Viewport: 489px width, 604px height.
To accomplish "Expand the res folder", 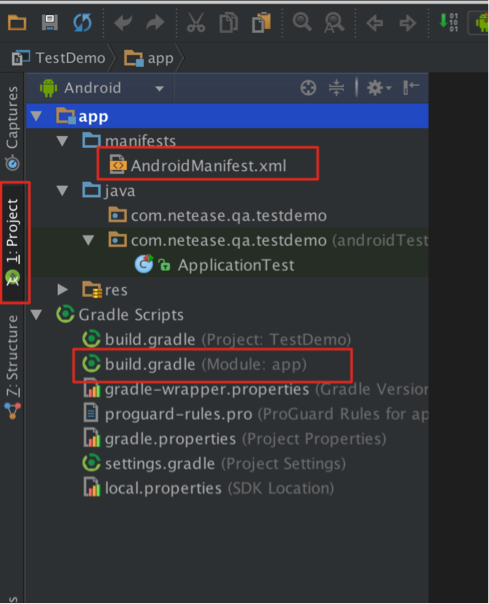I will (62, 289).
